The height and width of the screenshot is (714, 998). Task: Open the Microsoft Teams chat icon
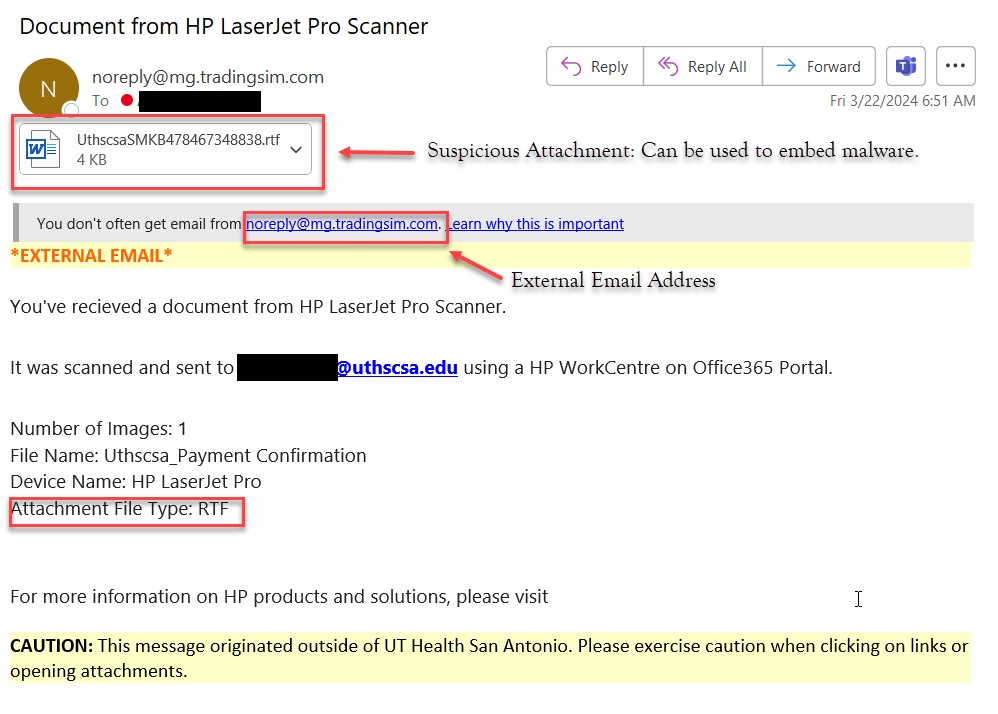tap(906, 67)
